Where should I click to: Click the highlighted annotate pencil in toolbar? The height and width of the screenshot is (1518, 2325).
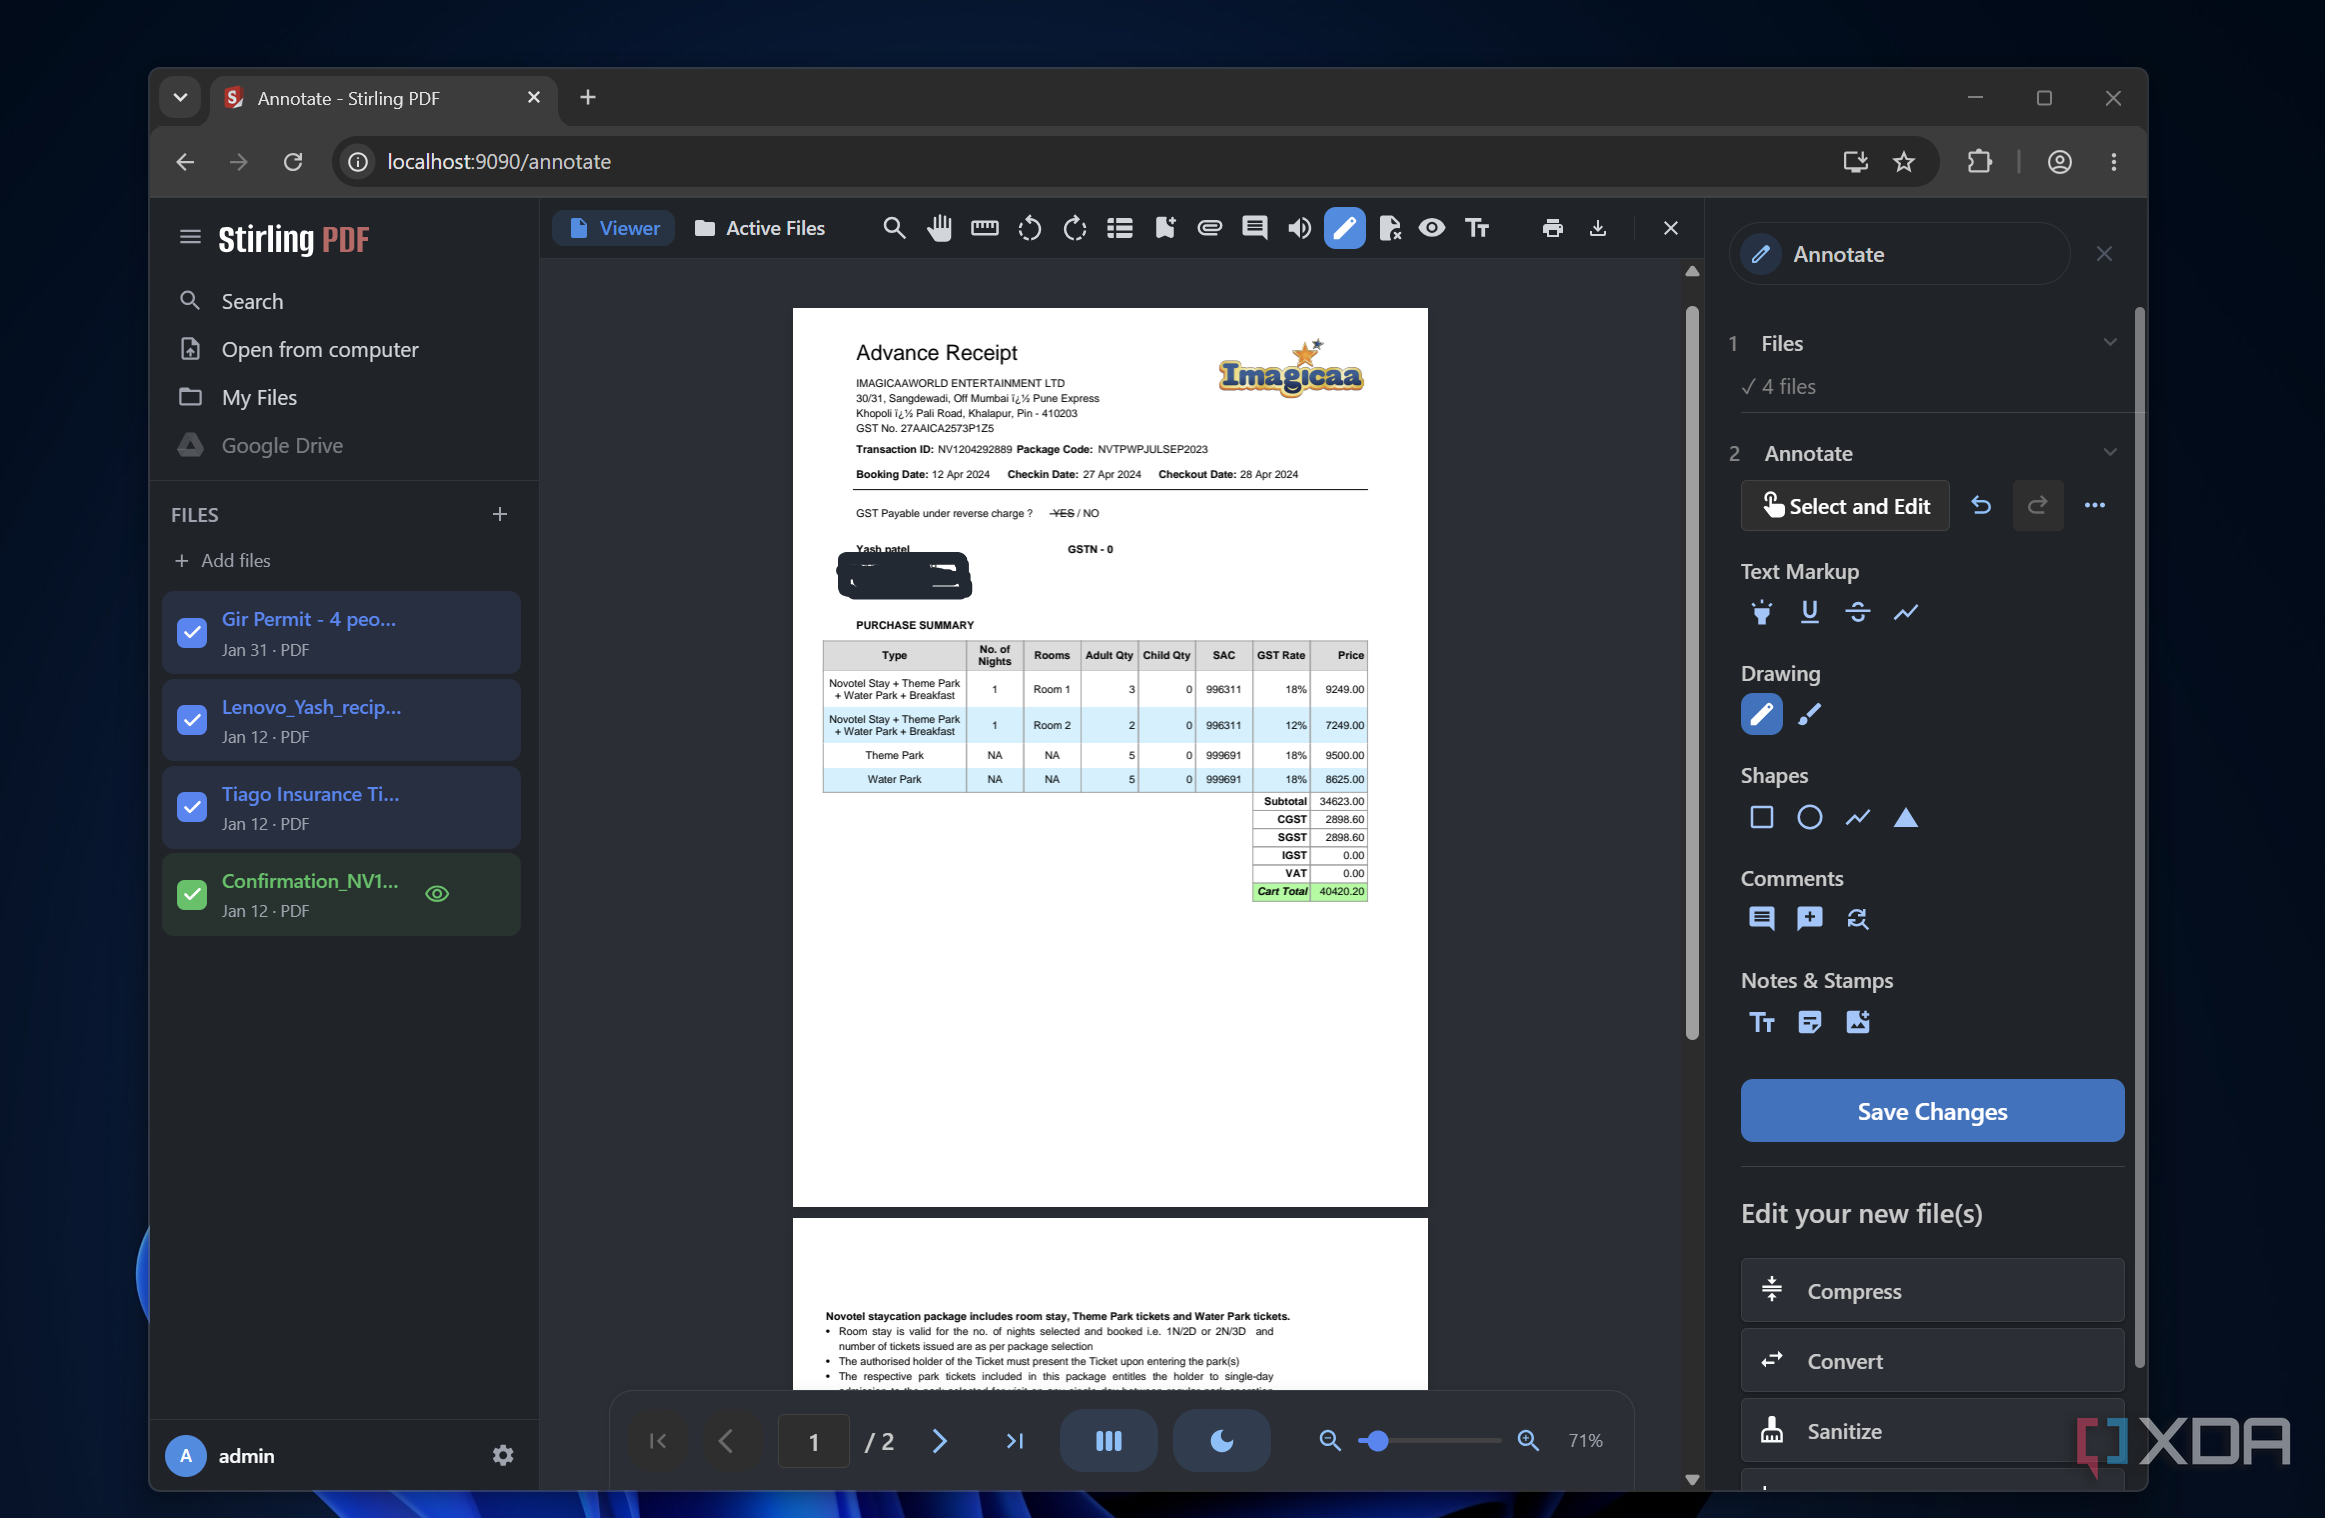click(x=1345, y=228)
